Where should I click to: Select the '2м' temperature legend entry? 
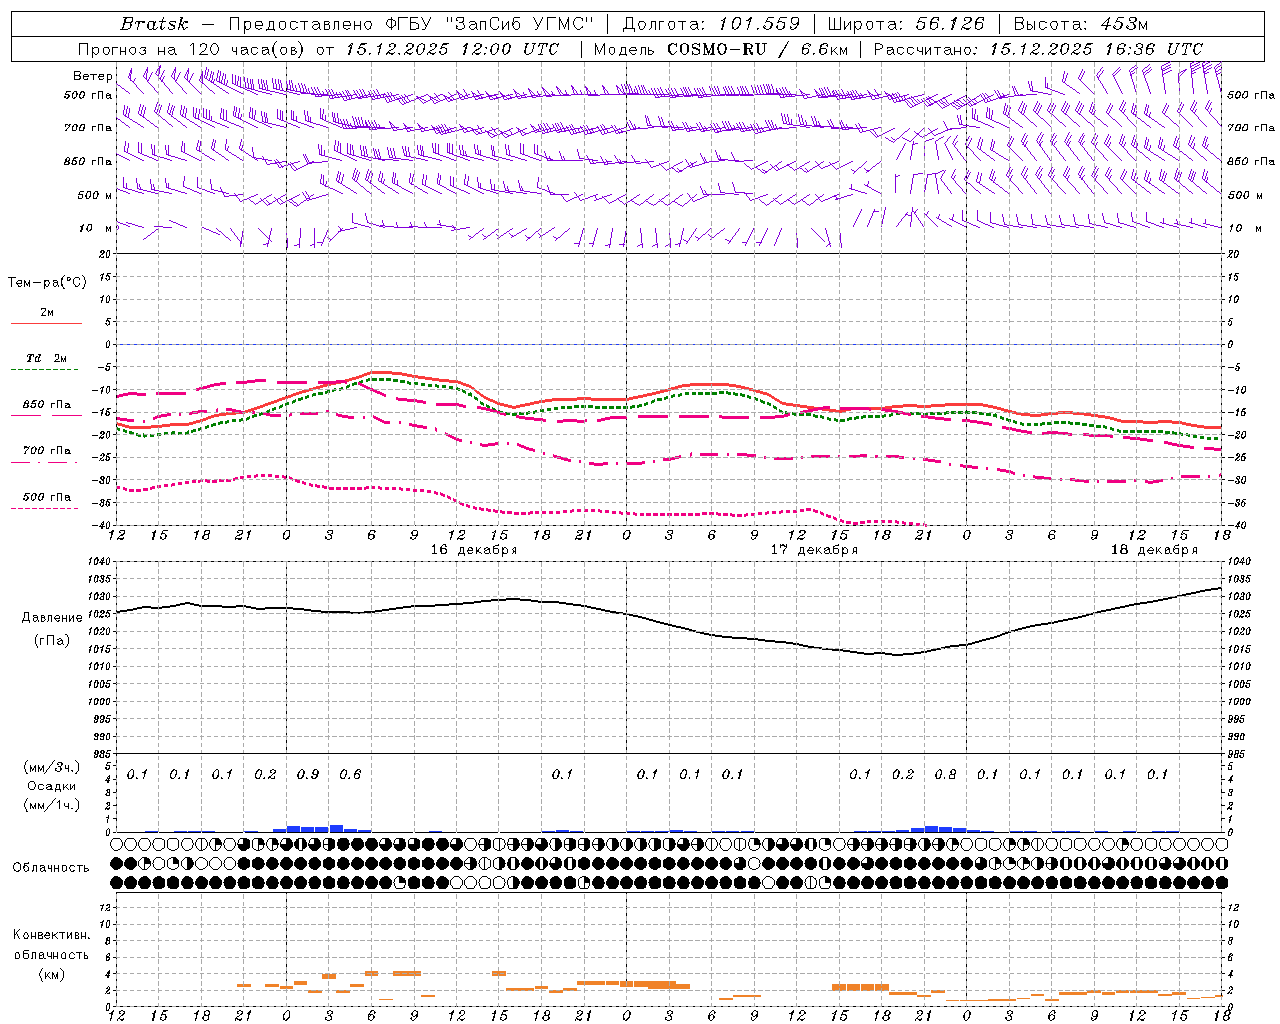[47, 313]
